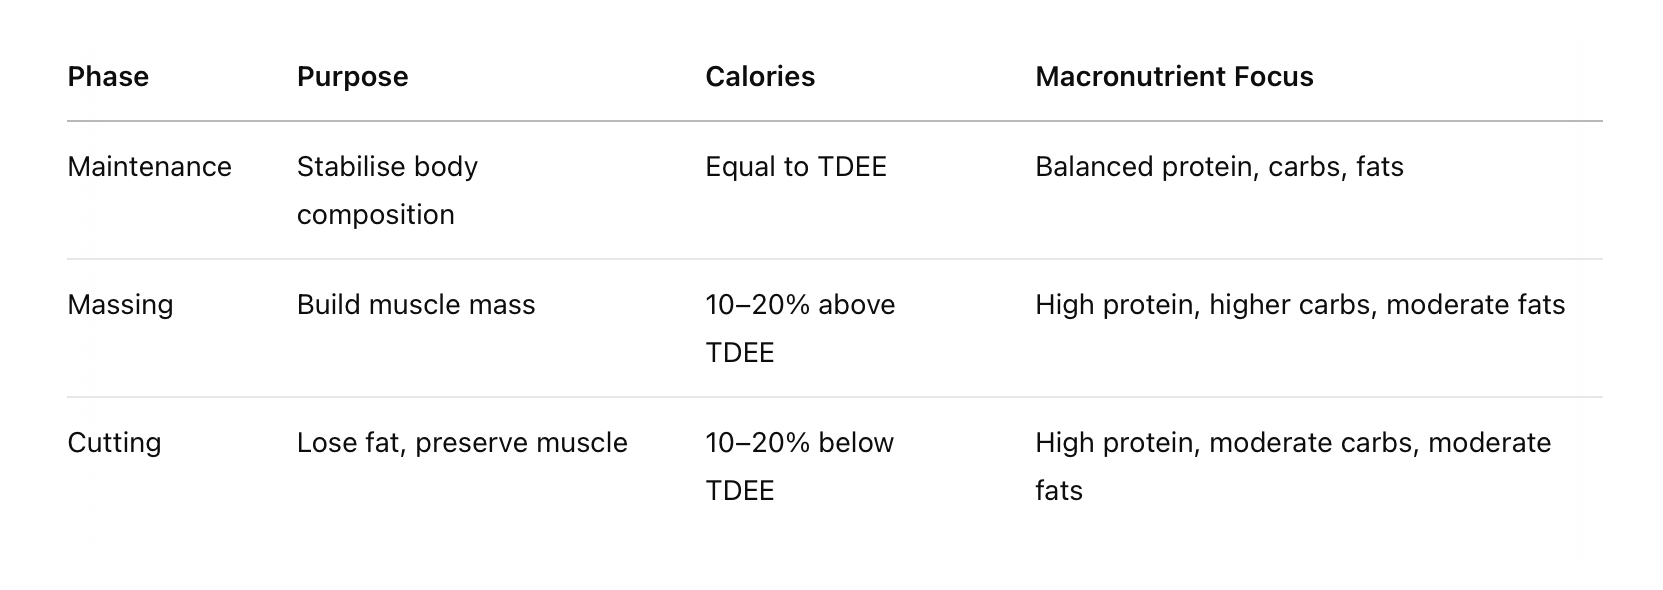The image size is (1663, 590).
Task: Click the Phase column header
Action: point(108,77)
